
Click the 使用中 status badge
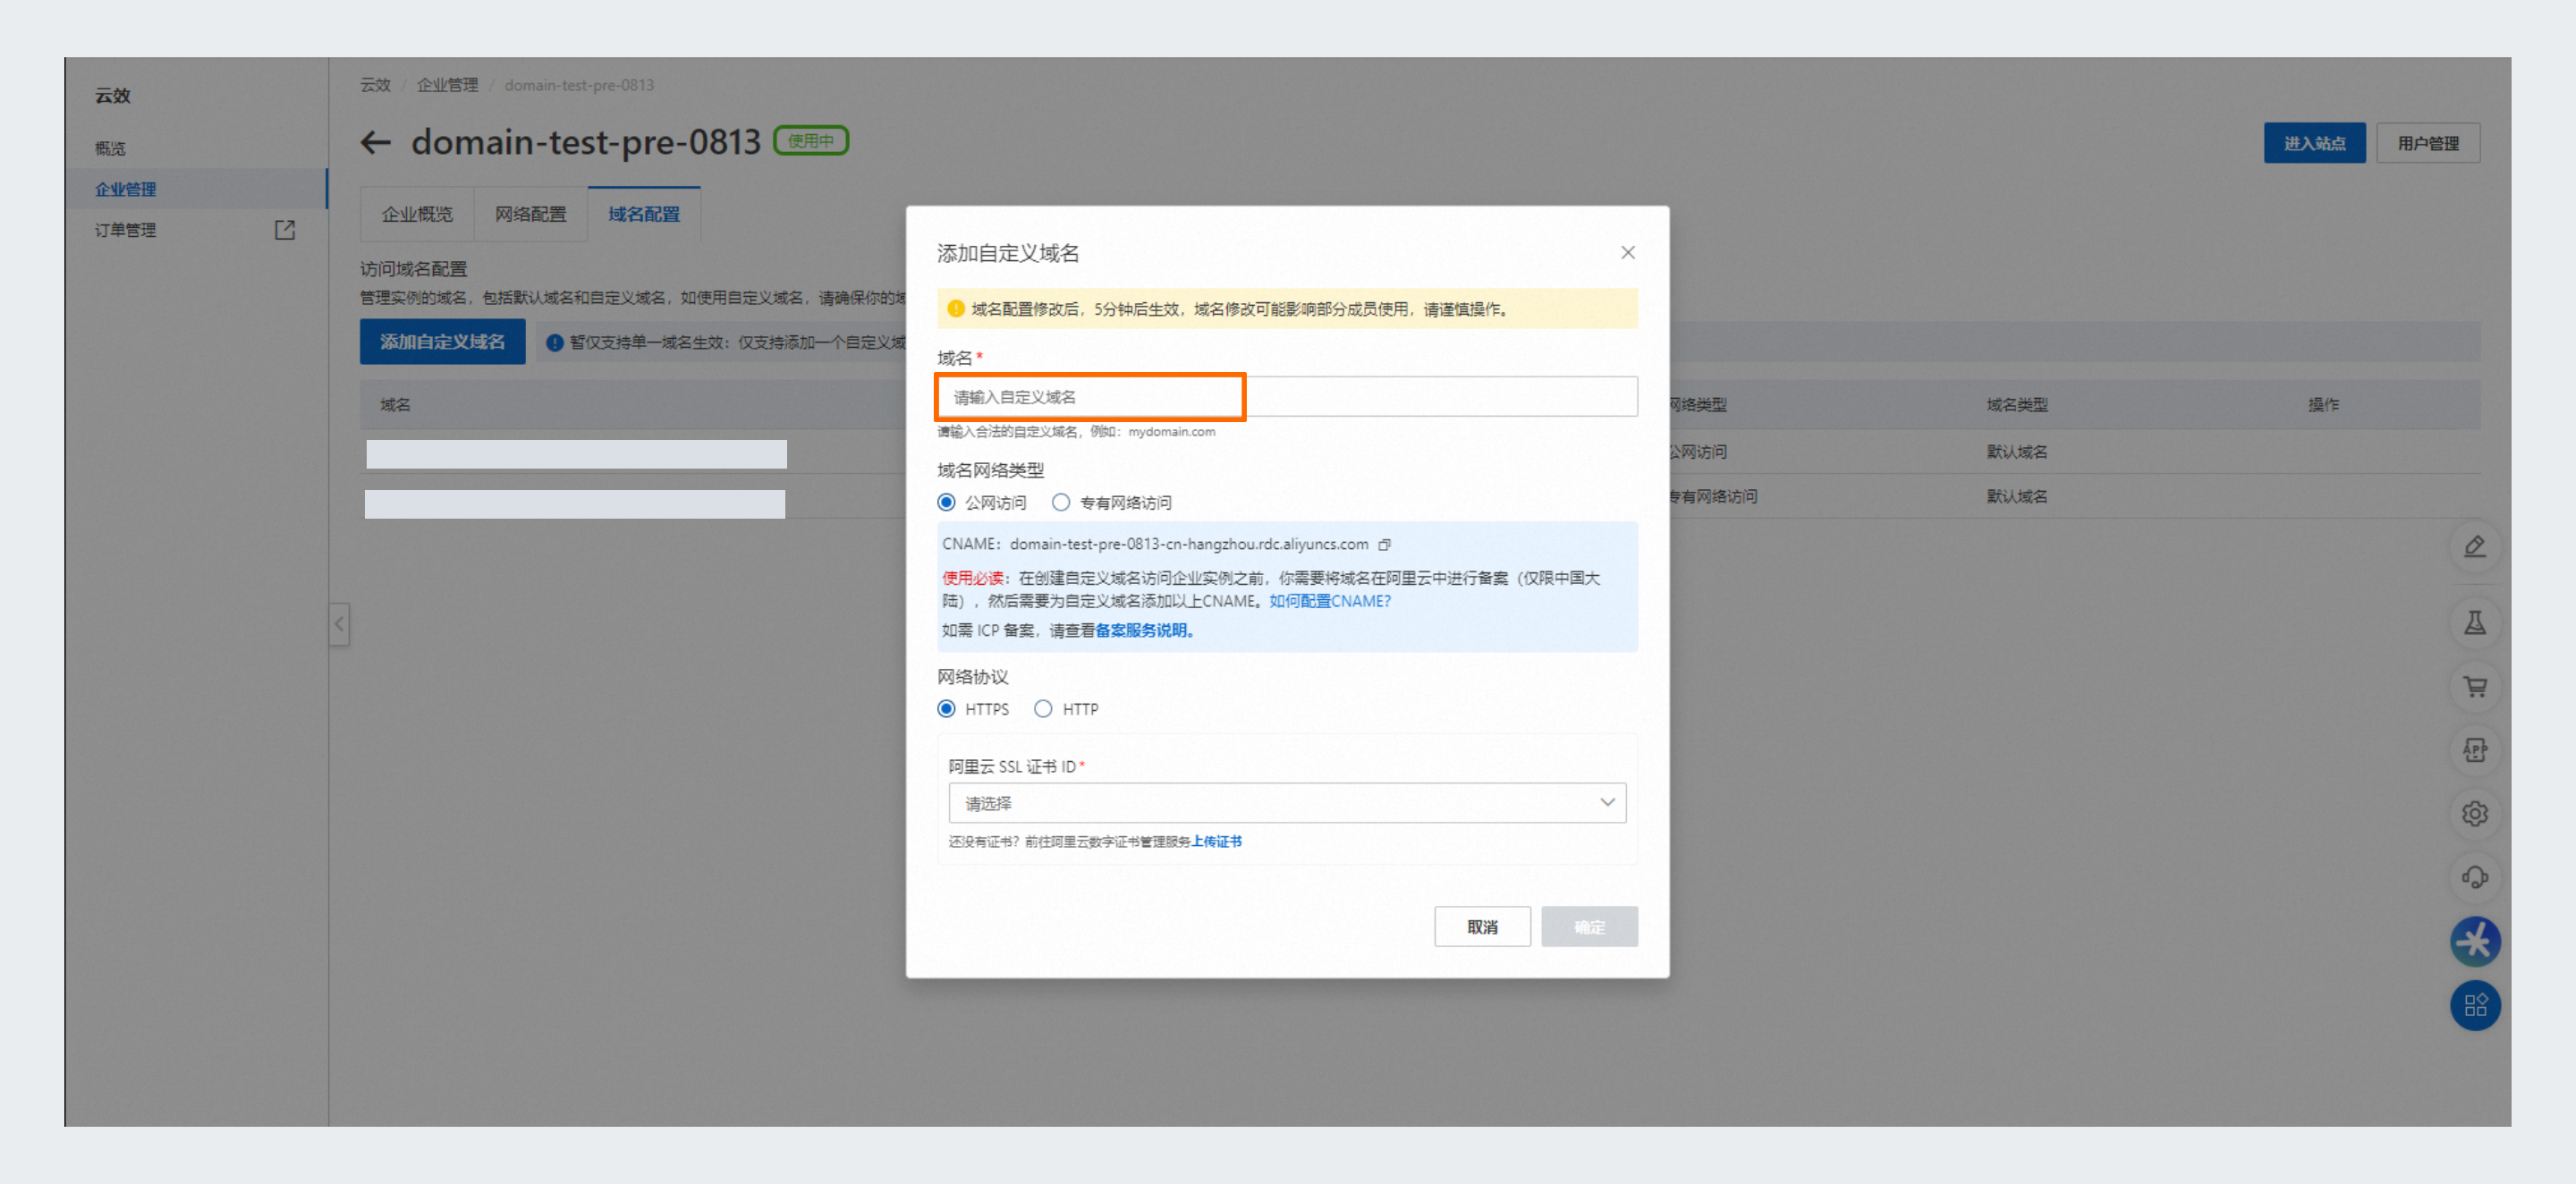tap(811, 141)
